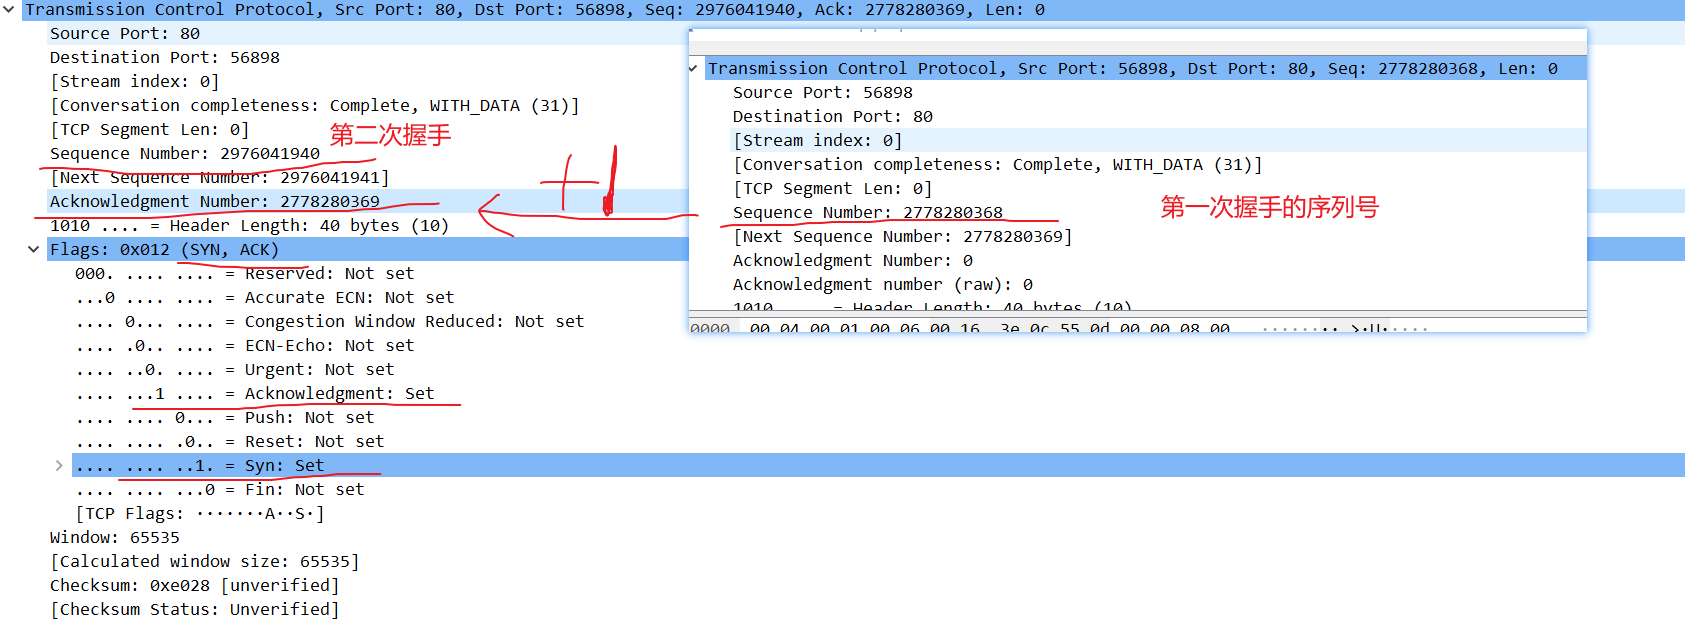
Task: Select Checksum Status: Unverified row
Action: [x=195, y=610]
